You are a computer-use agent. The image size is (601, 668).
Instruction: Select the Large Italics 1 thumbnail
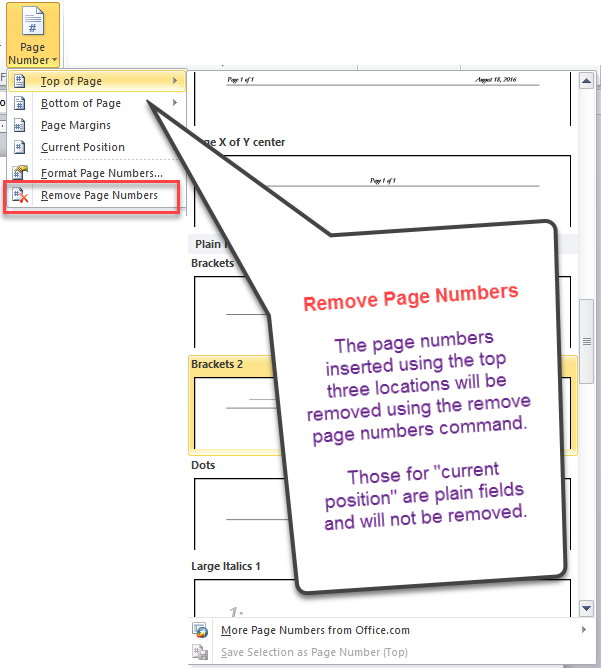(383, 597)
